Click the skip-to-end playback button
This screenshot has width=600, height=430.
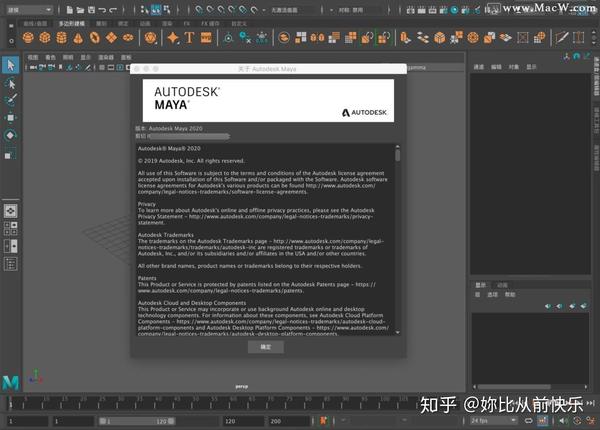tap(591, 403)
